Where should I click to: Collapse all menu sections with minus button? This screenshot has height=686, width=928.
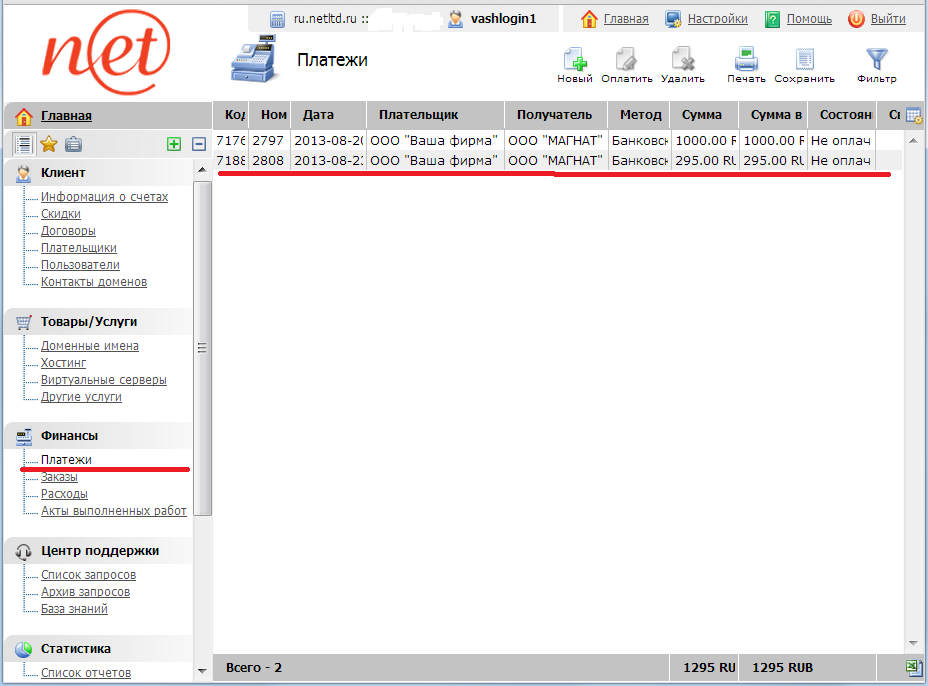click(199, 144)
